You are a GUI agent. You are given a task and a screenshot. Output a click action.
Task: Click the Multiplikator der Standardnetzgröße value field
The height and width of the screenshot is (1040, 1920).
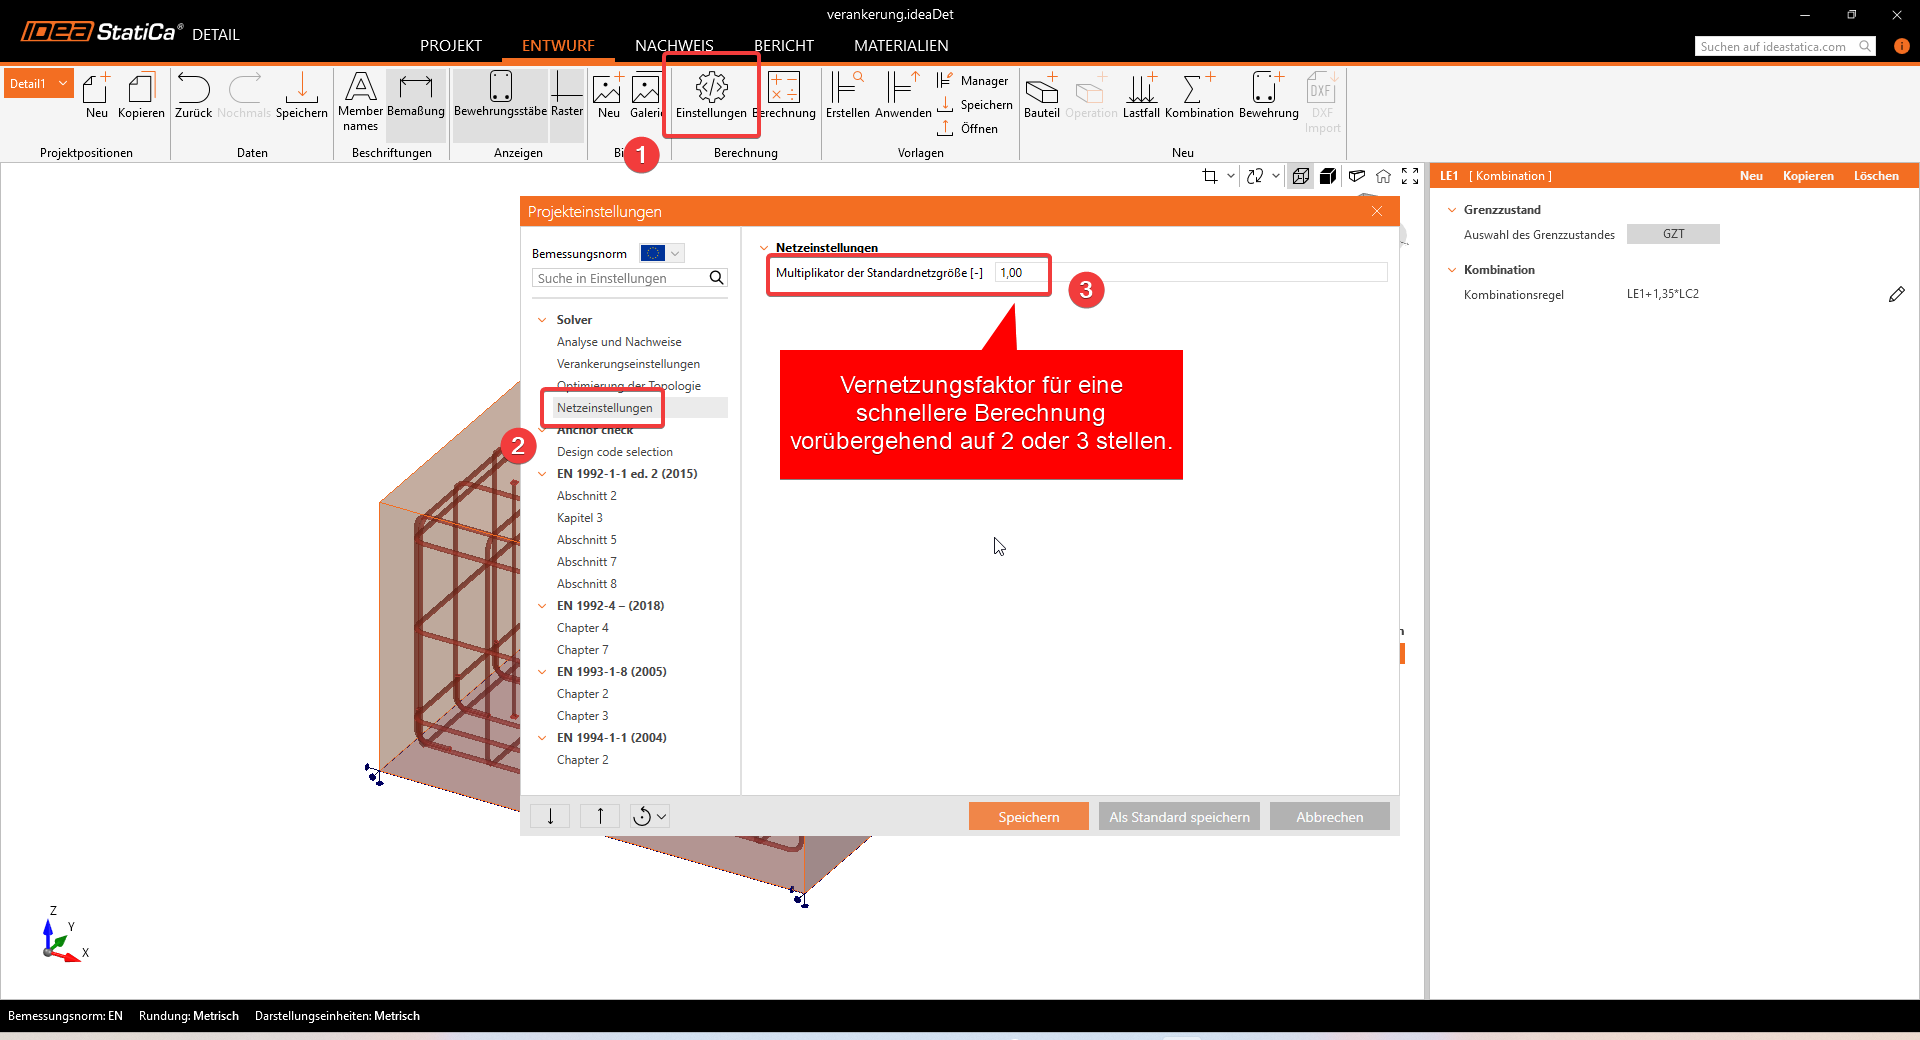click(1020, 273)
